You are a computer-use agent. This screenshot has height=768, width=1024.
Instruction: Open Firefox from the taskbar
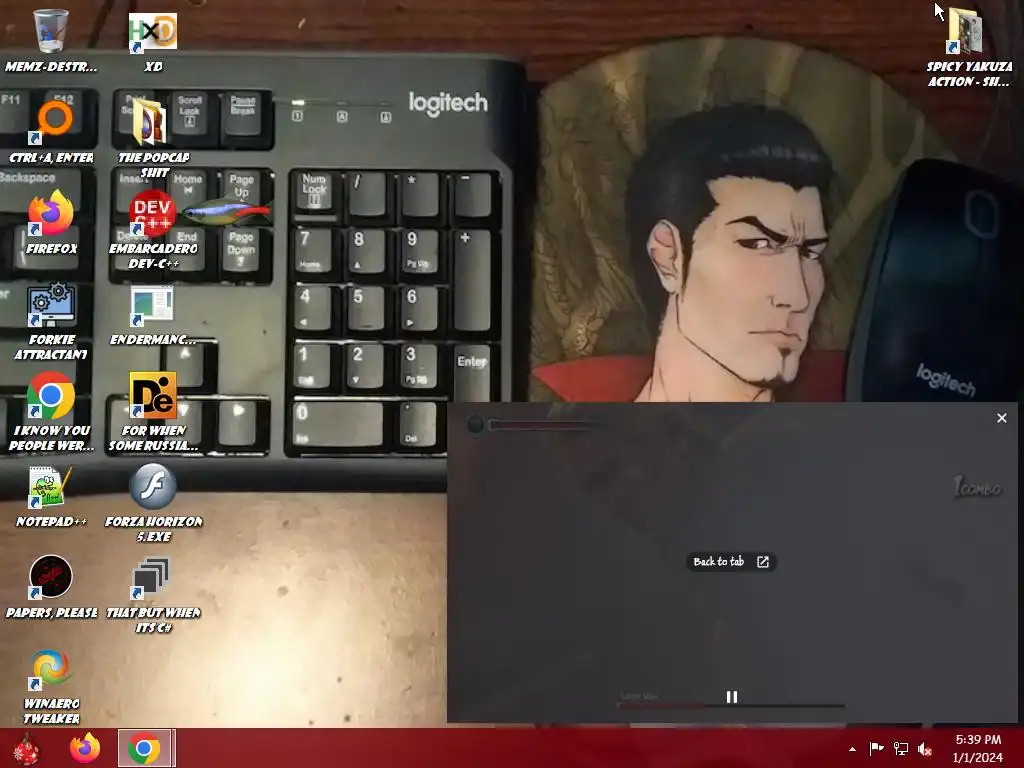point(85,748)
